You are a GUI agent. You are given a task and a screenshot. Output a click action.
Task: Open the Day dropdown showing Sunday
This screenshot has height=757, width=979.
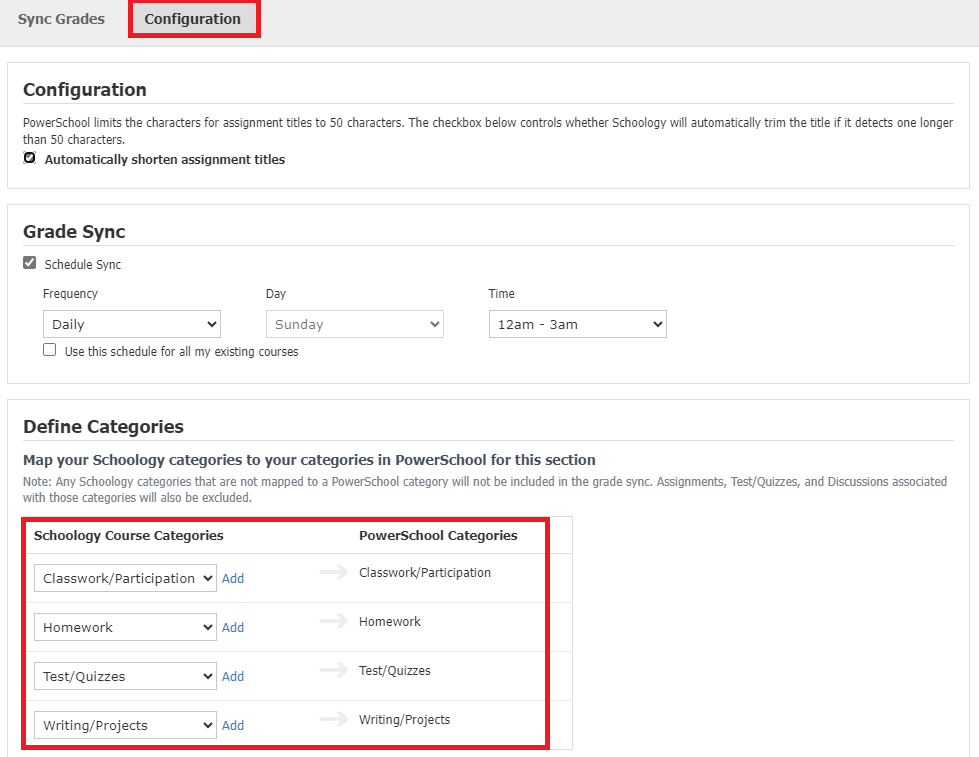click(x=355, y=324)
